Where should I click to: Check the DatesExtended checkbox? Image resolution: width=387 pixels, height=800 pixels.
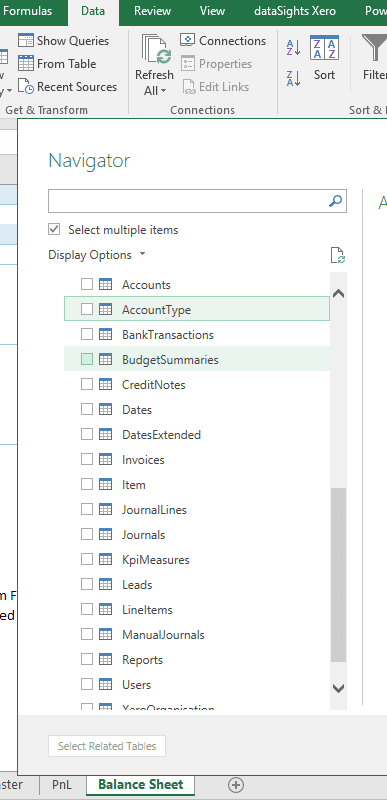(x=87, y=435)
